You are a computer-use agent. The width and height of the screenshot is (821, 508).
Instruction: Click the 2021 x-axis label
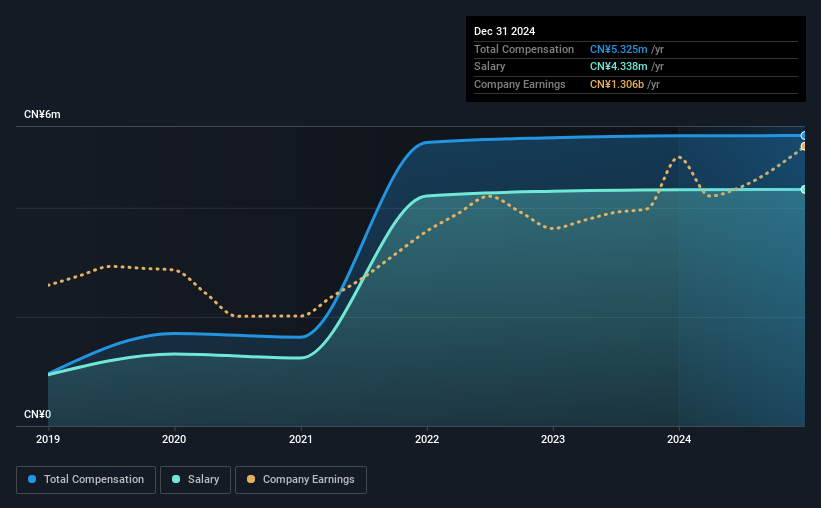click(x=301, y=439)
